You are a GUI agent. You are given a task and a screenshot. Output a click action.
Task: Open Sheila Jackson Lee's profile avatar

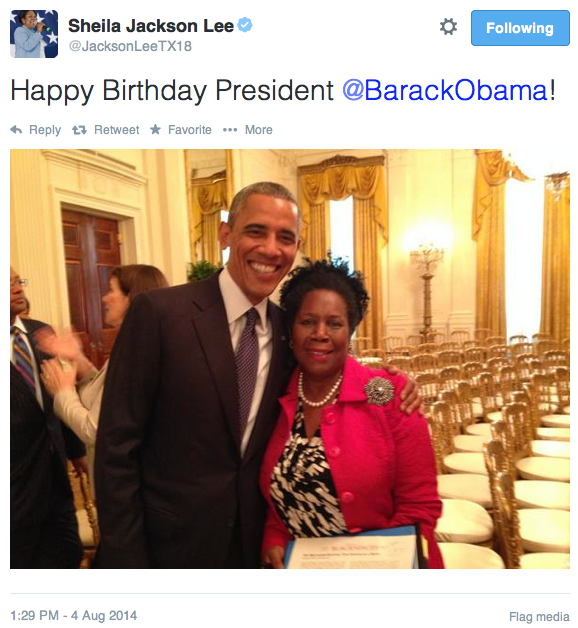[34, 34]
